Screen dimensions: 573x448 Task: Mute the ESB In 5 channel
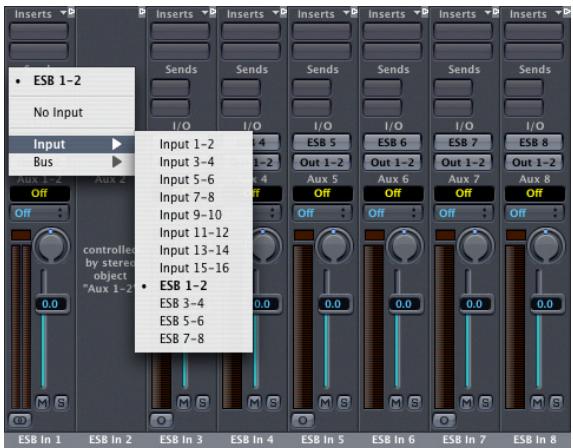325,402
